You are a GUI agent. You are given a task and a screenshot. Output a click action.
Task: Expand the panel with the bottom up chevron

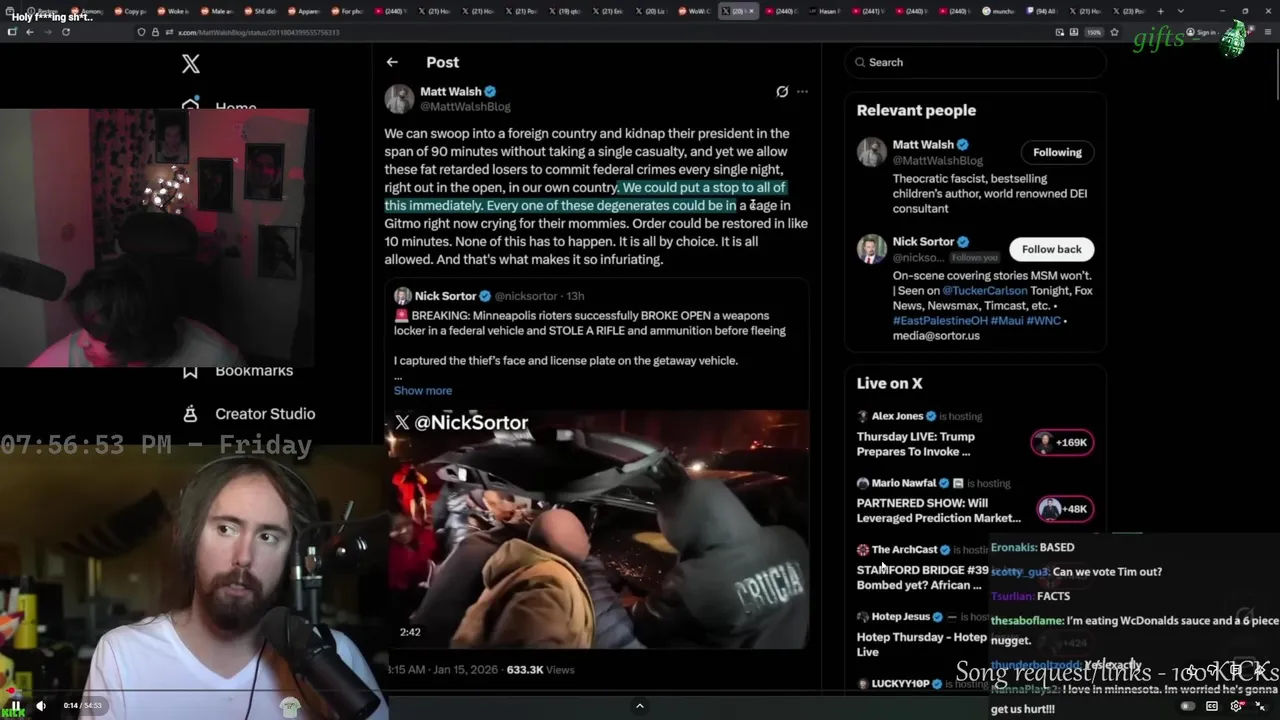click(640, 706)
